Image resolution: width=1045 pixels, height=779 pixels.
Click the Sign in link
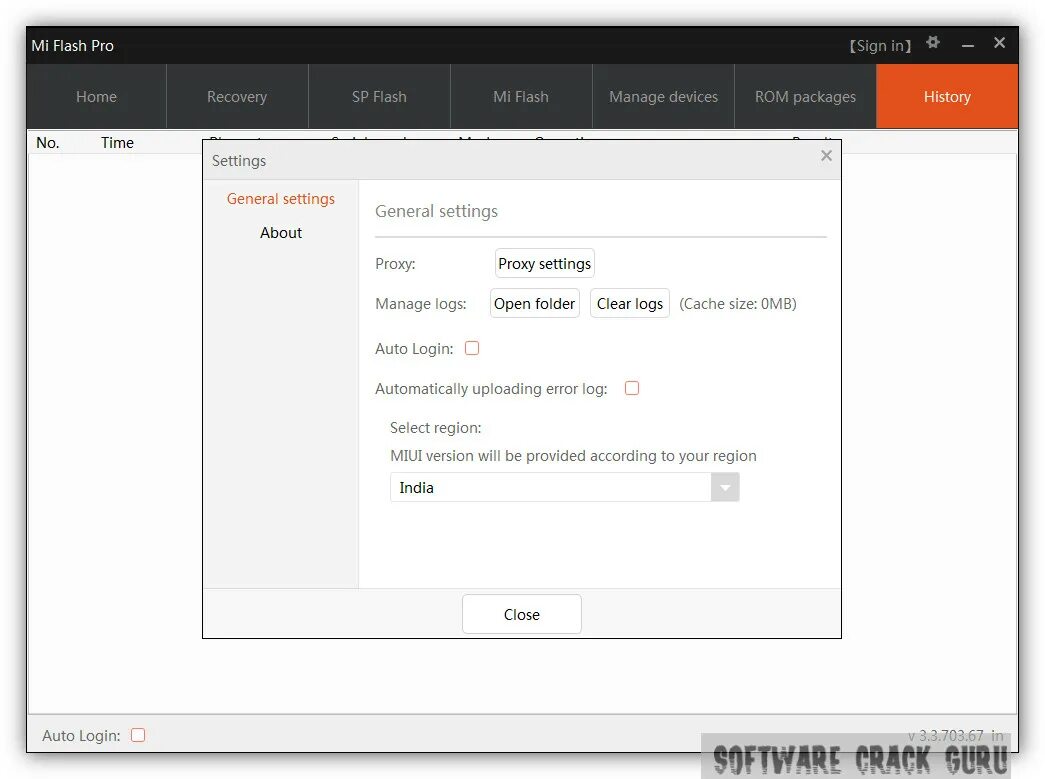(x=880, y=45)
